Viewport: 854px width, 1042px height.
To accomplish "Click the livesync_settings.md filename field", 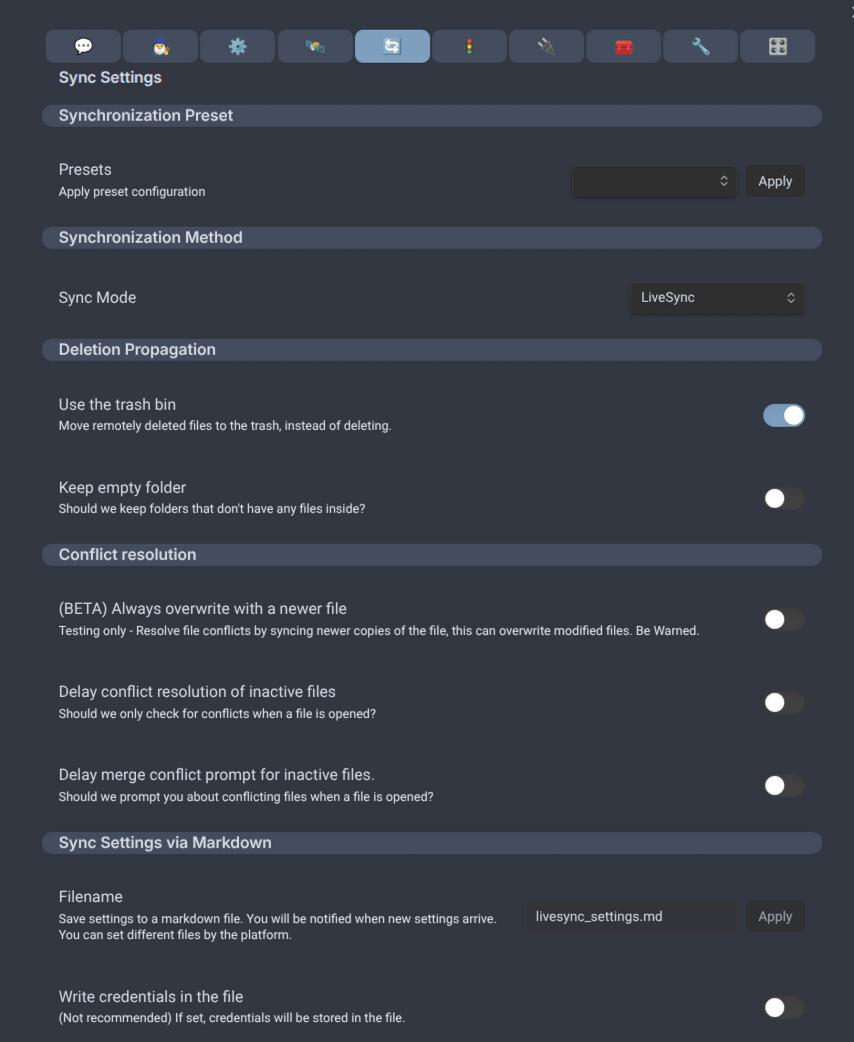I will [x=631, y=916].
